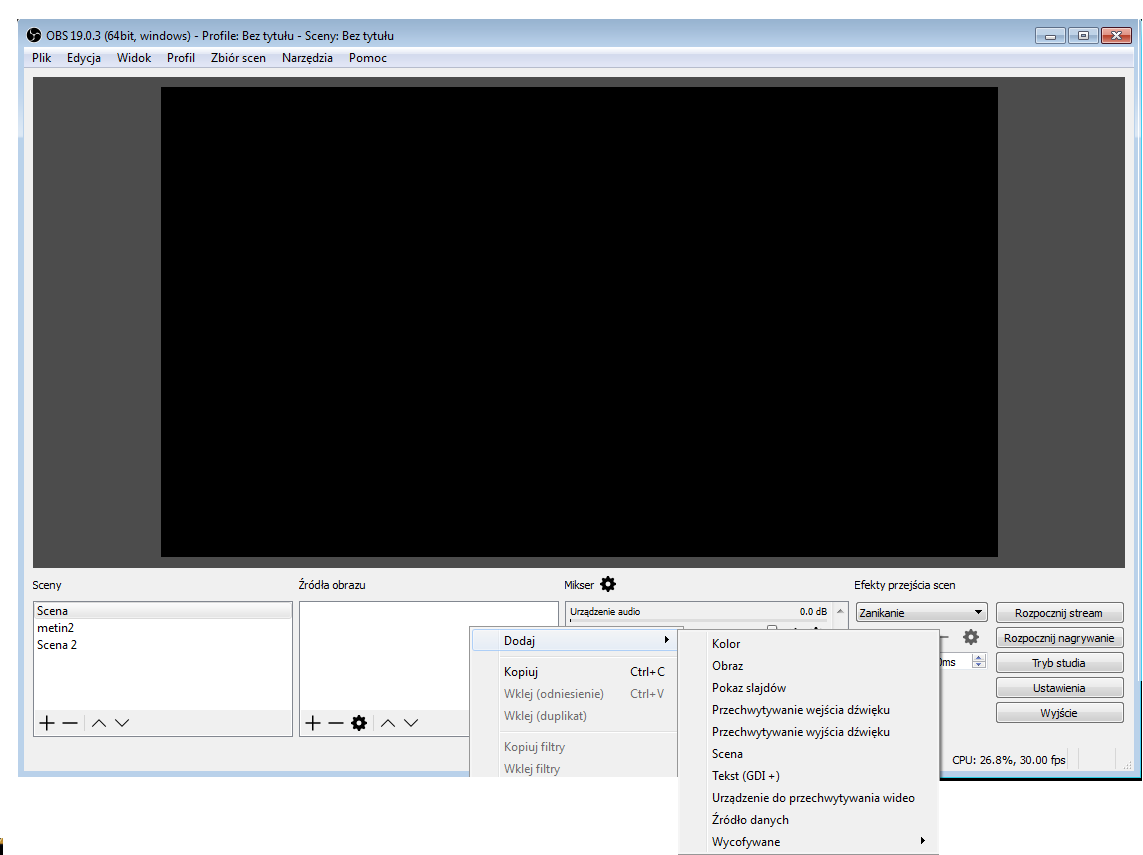The height and width of the screenshot is (855, 1143).
Task: Remove source with minus icon under Źródła obrazu
Action: 335,723
